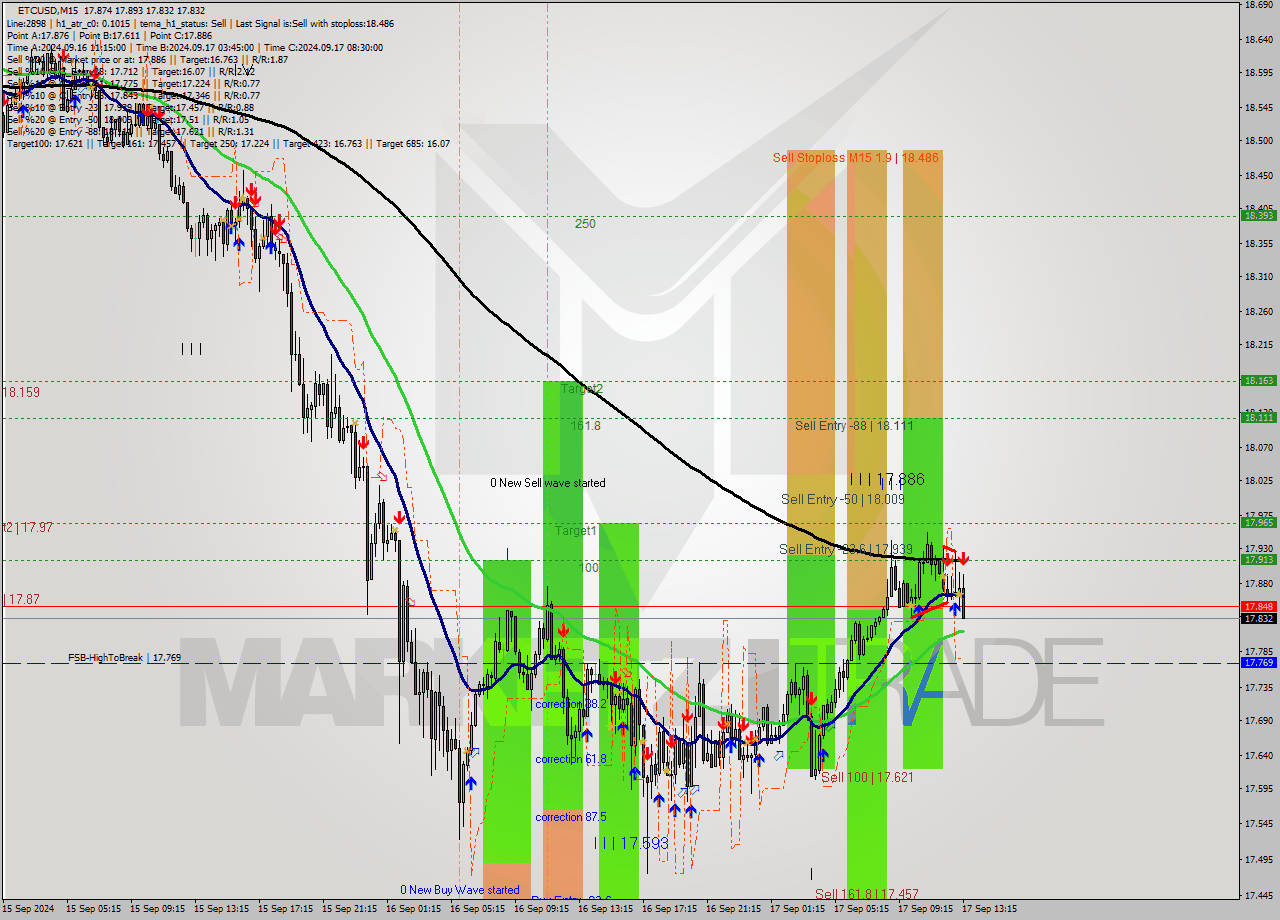Click the '15 Sep 21:15' time axis label
The height and width of the screenshot is (920, 1280).
(350, 909)
